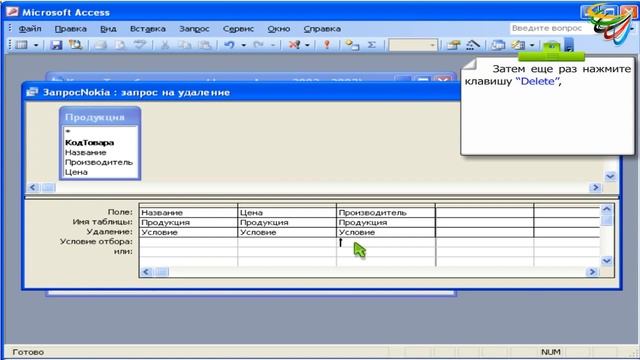Click the Show Table toolbar icon

pos(352,45)
